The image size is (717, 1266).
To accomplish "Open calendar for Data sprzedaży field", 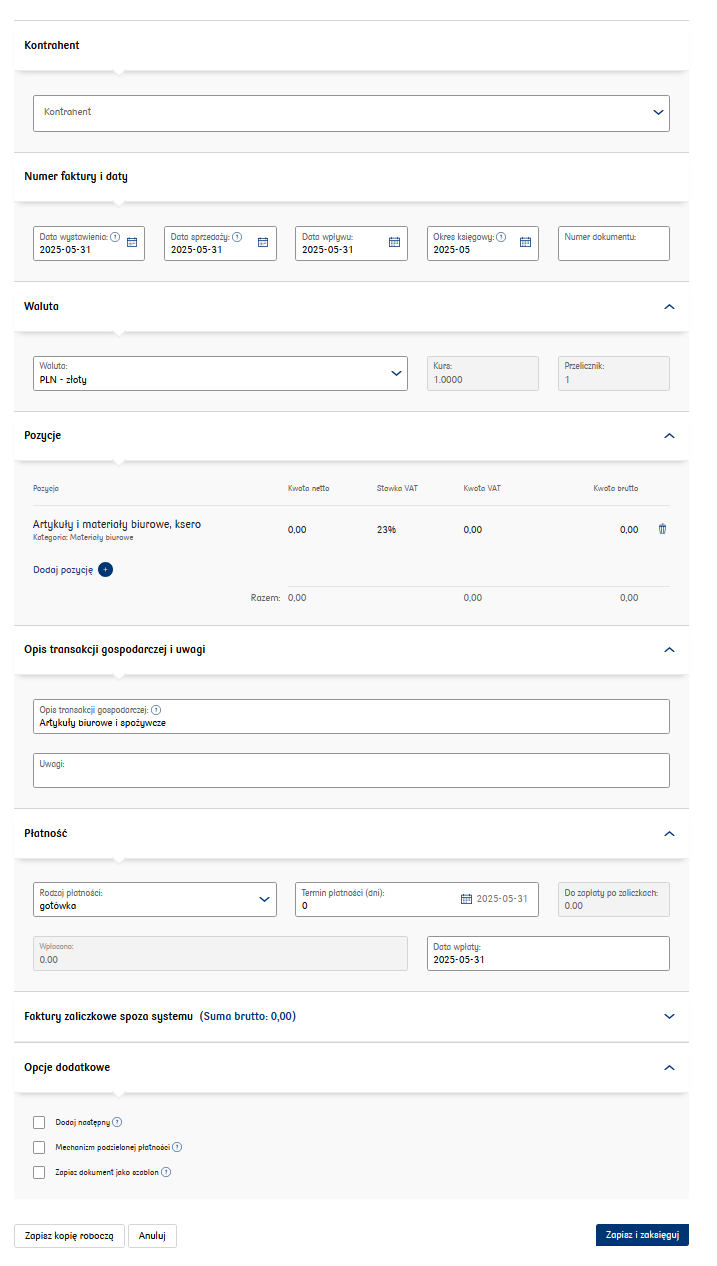I will [x=263, y=242].
